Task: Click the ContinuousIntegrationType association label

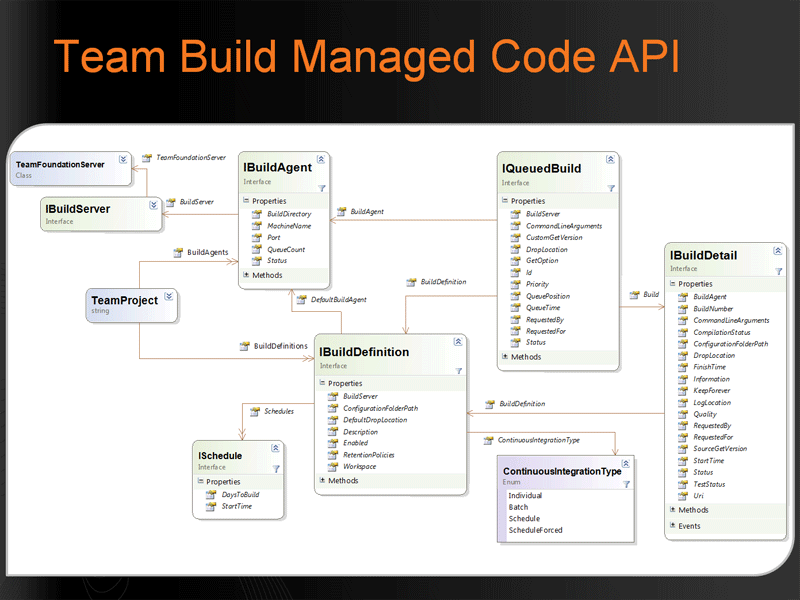Action: [x=539, y=440]
